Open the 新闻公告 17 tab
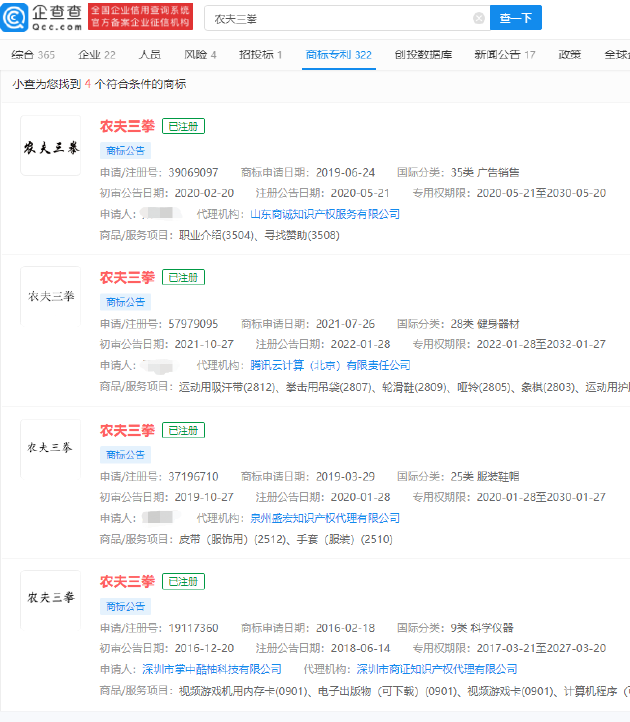 pos(505,55)
